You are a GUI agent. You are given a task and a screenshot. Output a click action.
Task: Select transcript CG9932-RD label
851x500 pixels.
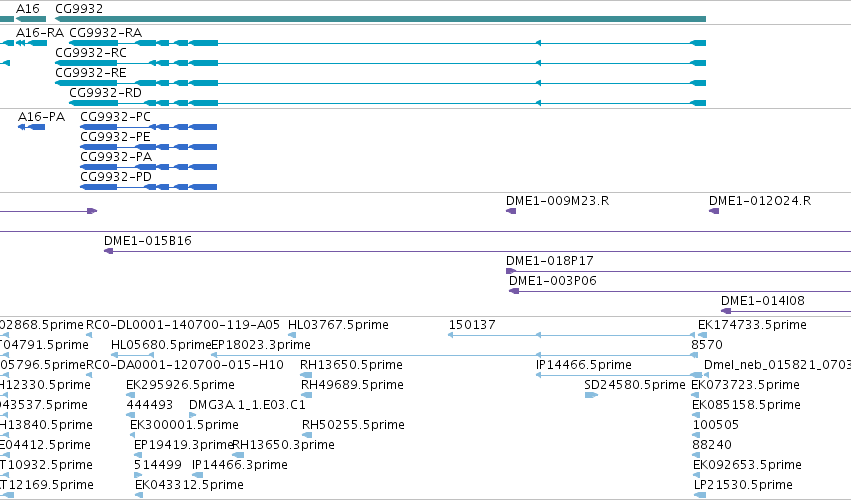point(105,93)
